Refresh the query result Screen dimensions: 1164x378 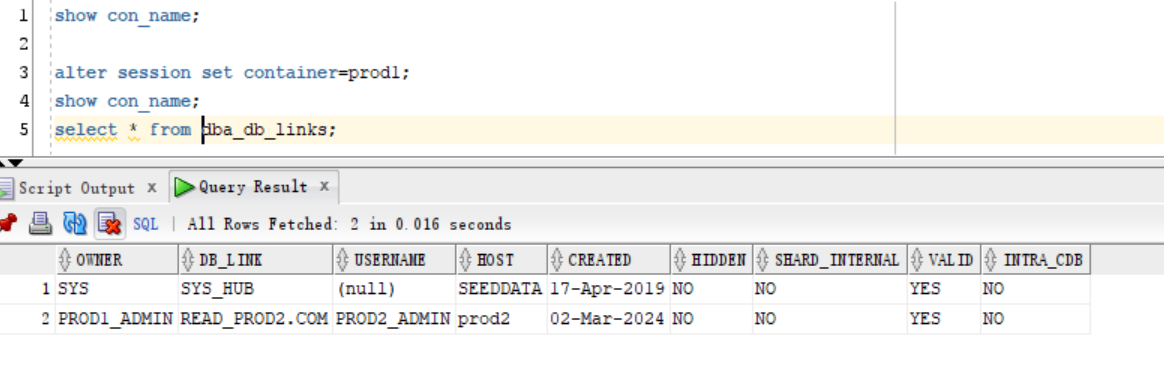click(74, 223)
